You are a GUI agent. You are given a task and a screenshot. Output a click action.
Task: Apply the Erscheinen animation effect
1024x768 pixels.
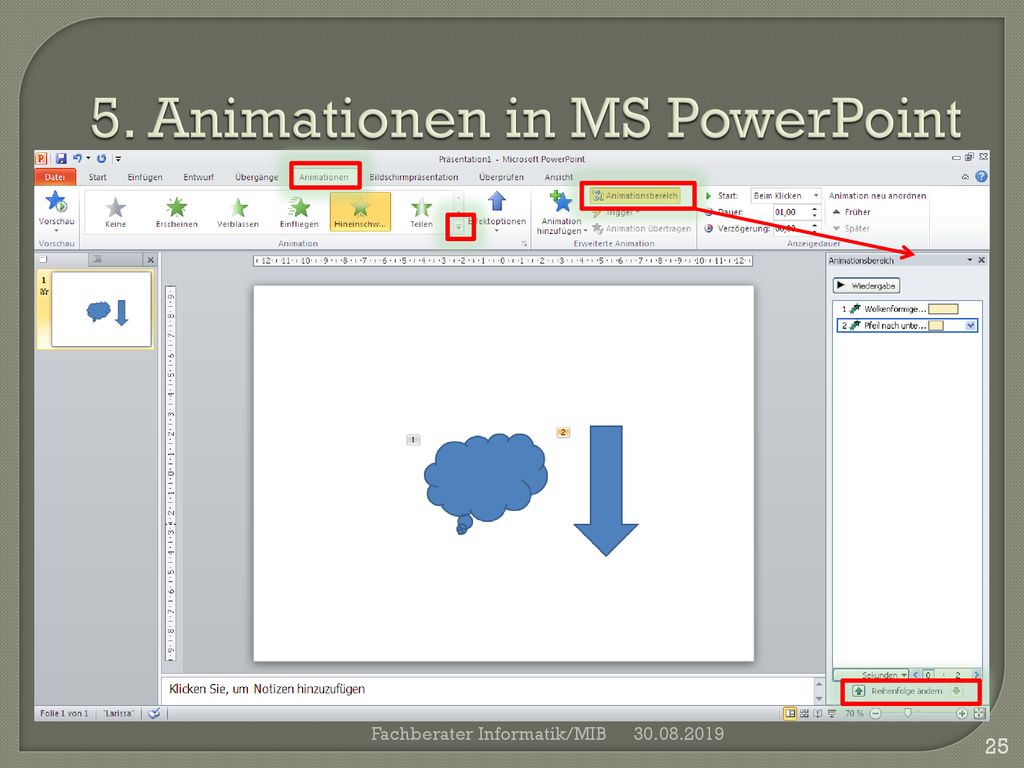176,212
